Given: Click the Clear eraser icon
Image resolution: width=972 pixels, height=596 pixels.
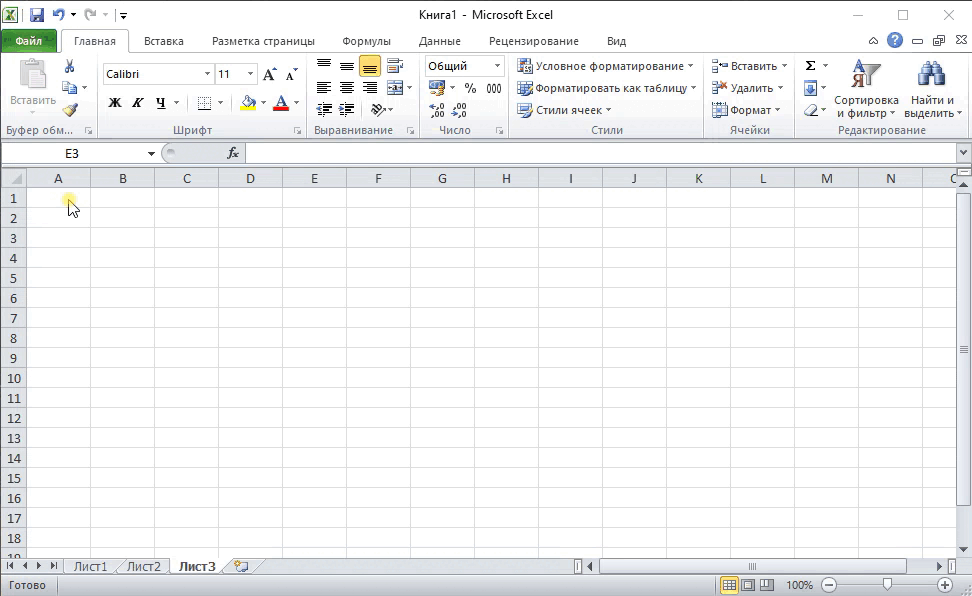Looking at the screenshot, I should (811, 110).
